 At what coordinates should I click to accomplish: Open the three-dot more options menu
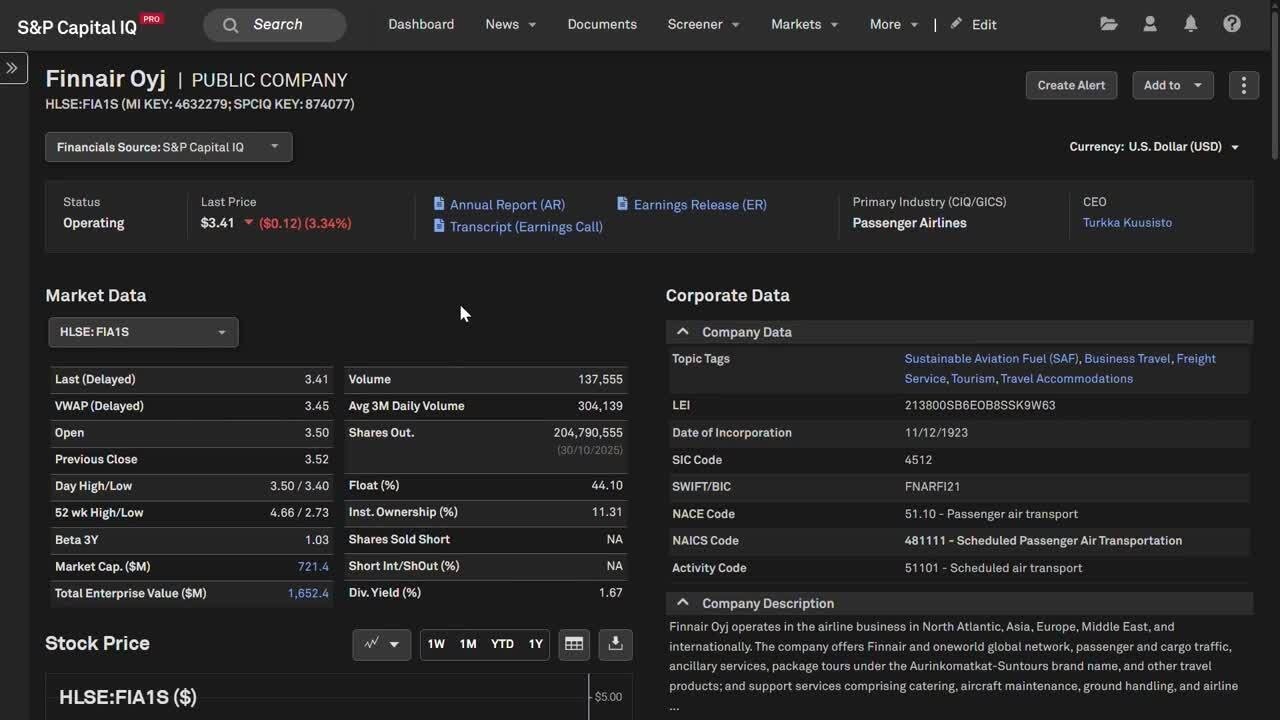point(1243,85)
